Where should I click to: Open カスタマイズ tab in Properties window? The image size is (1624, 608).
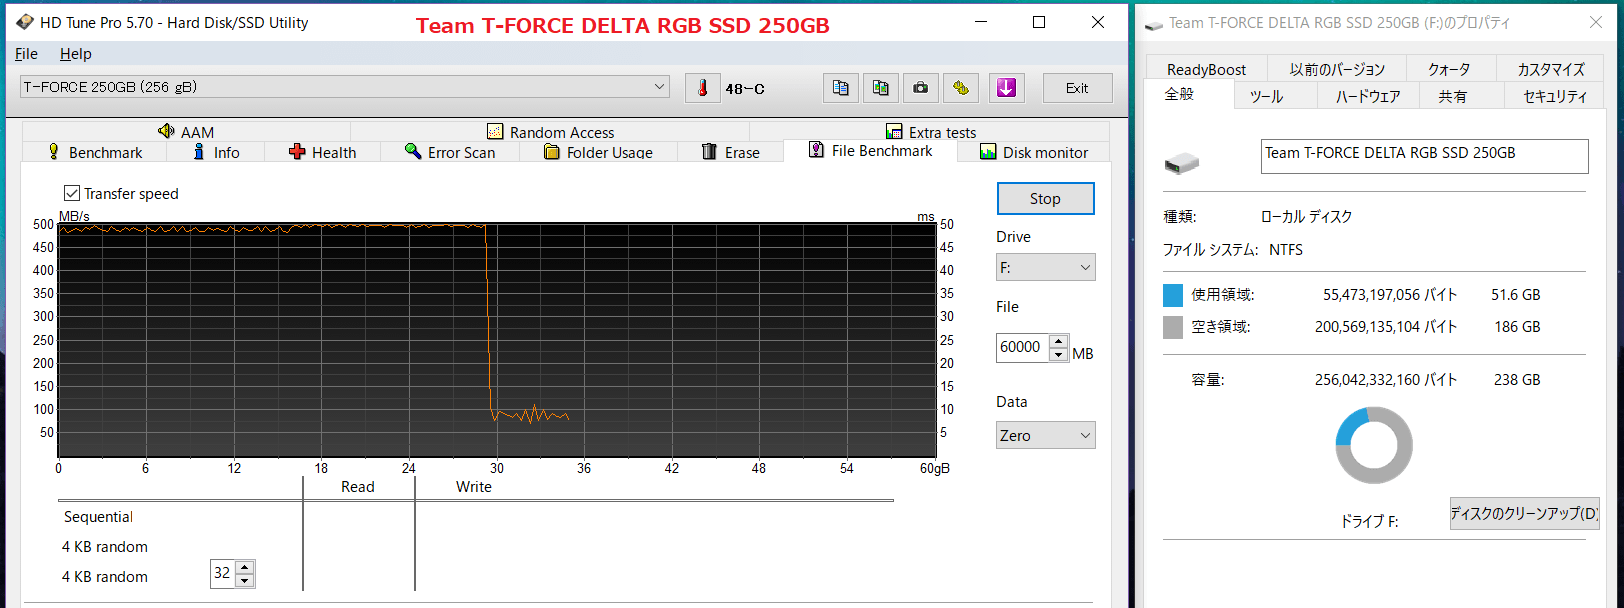click(x=1551, y=69)
